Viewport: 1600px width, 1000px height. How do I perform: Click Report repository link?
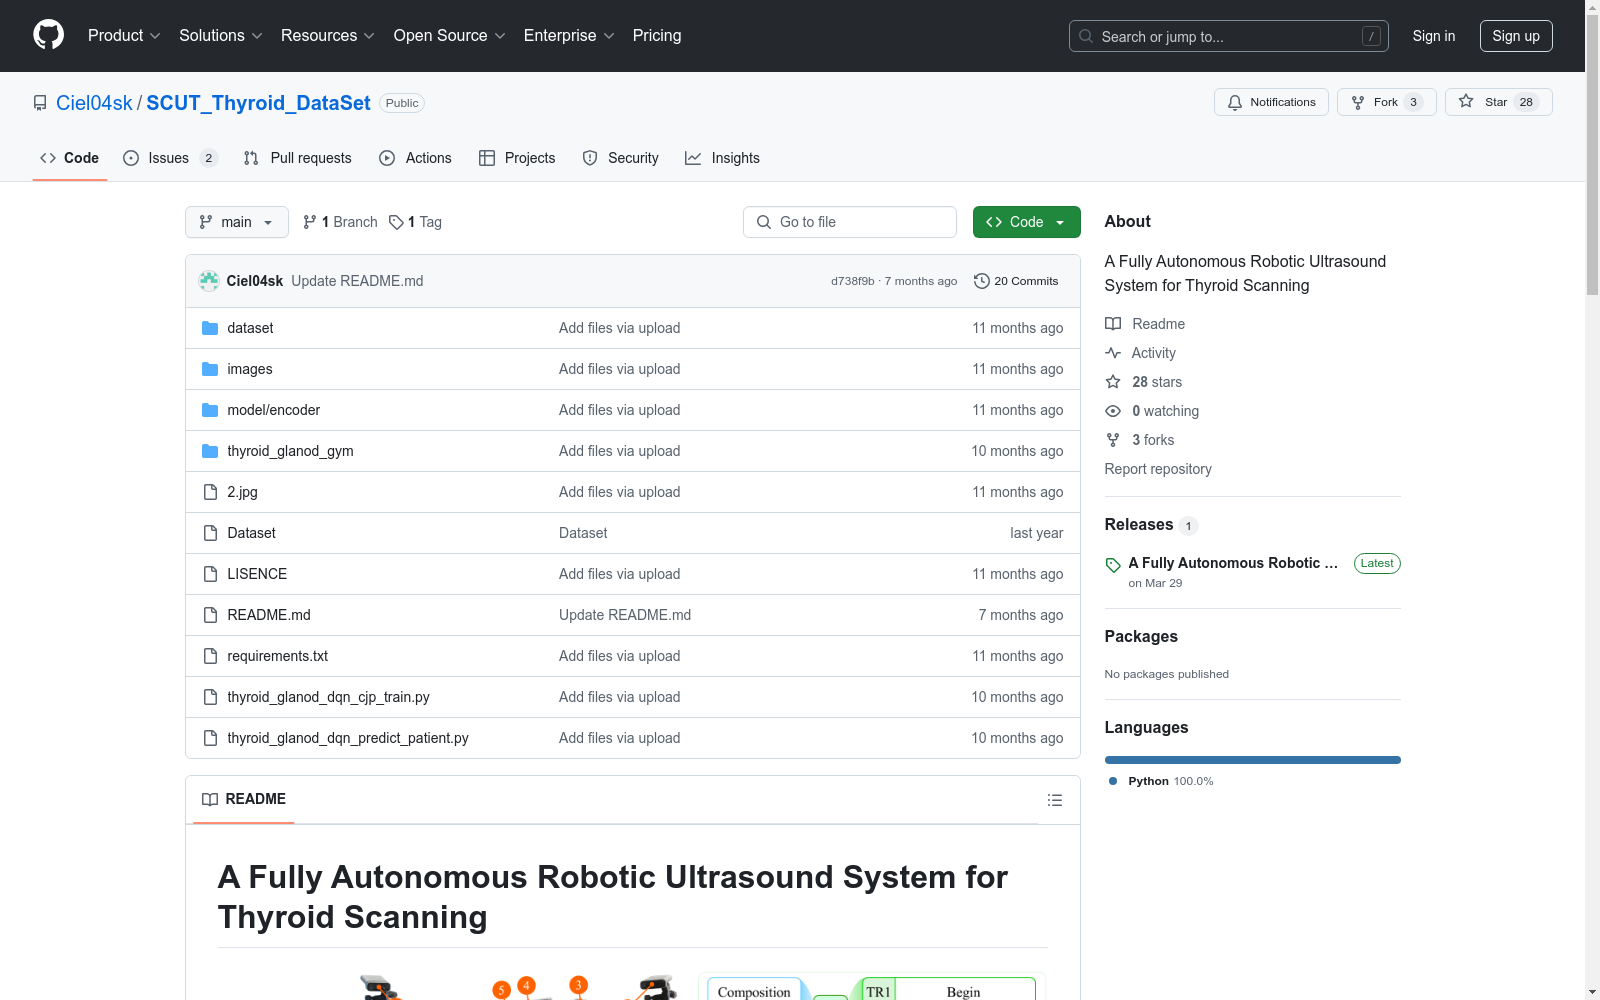tap(1158, 469)
